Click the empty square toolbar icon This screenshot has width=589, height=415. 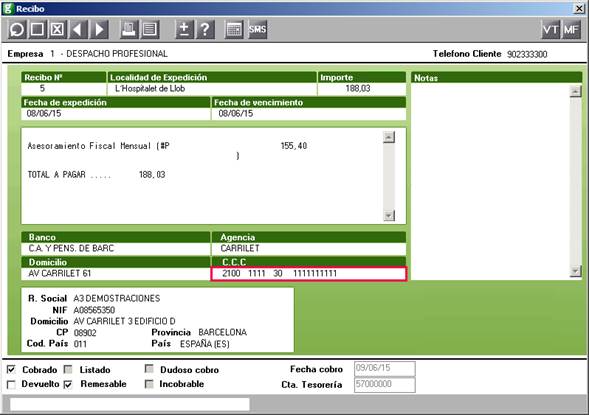(x=37, y=29)
